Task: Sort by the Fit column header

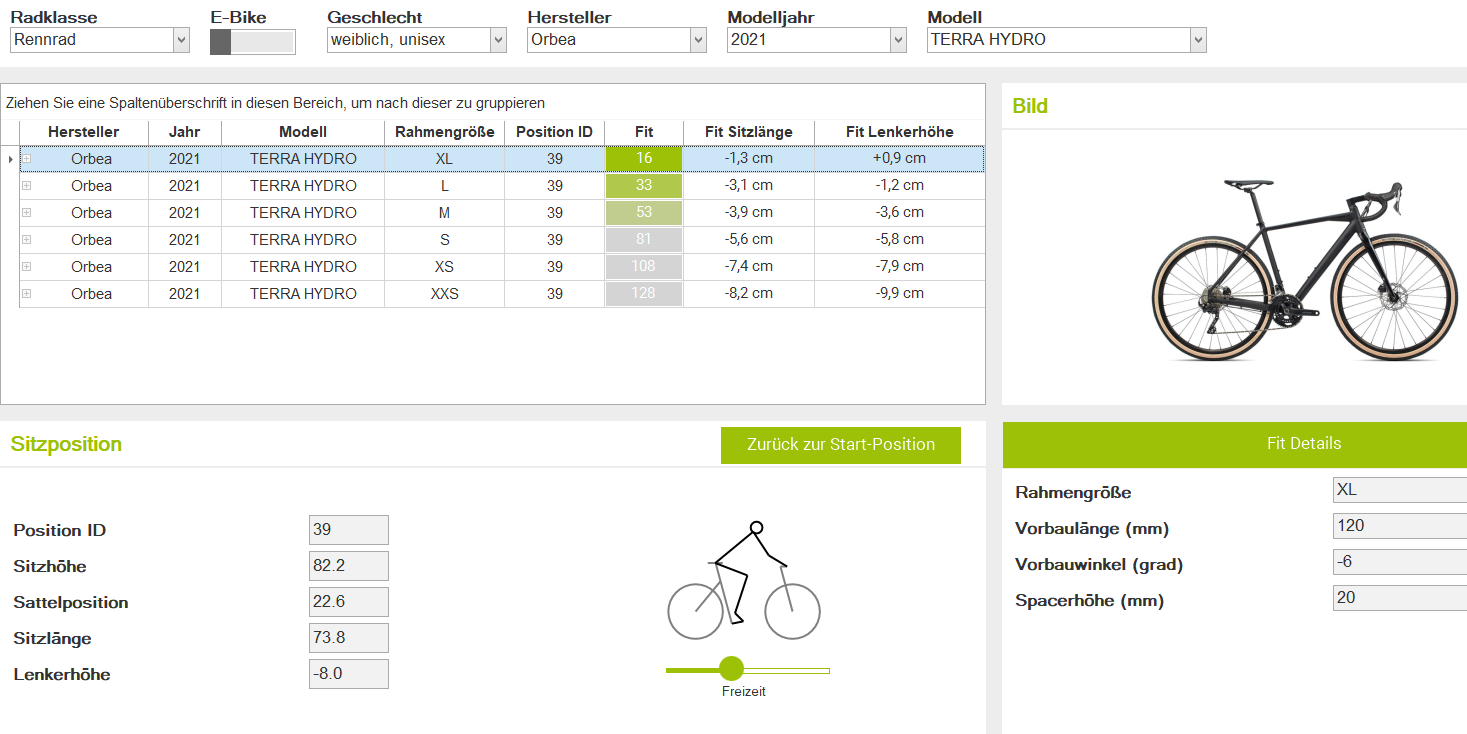Action: (x=643, y=132)
